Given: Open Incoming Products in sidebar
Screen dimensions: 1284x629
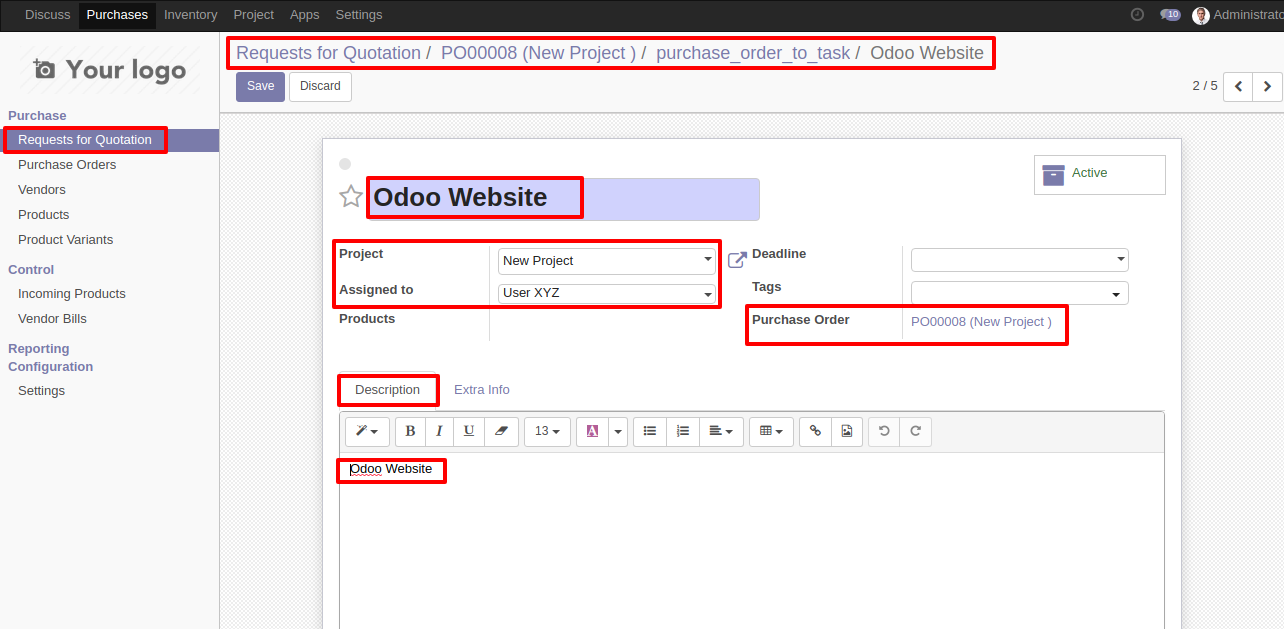Looking at the screenshot, I should pyautogui.click(x=72, y=294).
